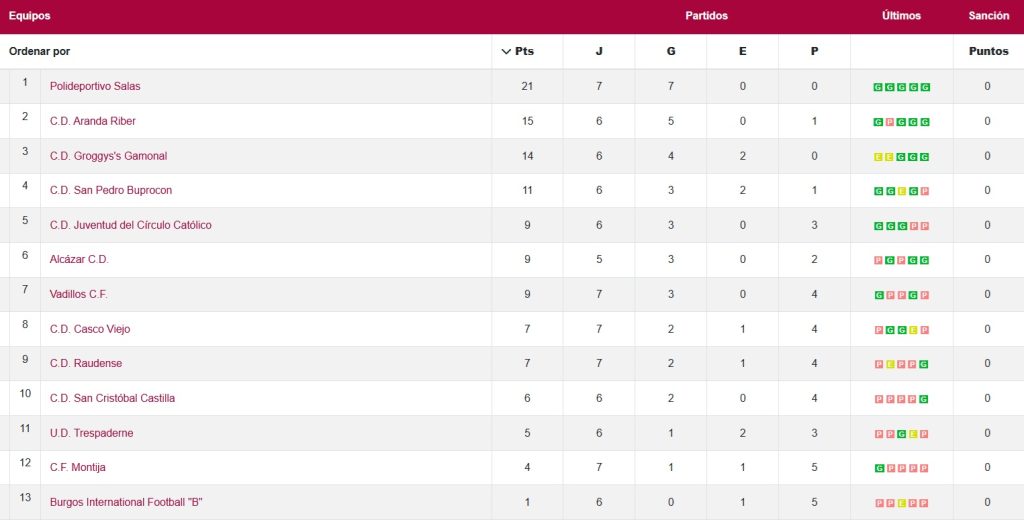Sort by the E column header

(742, 52)
